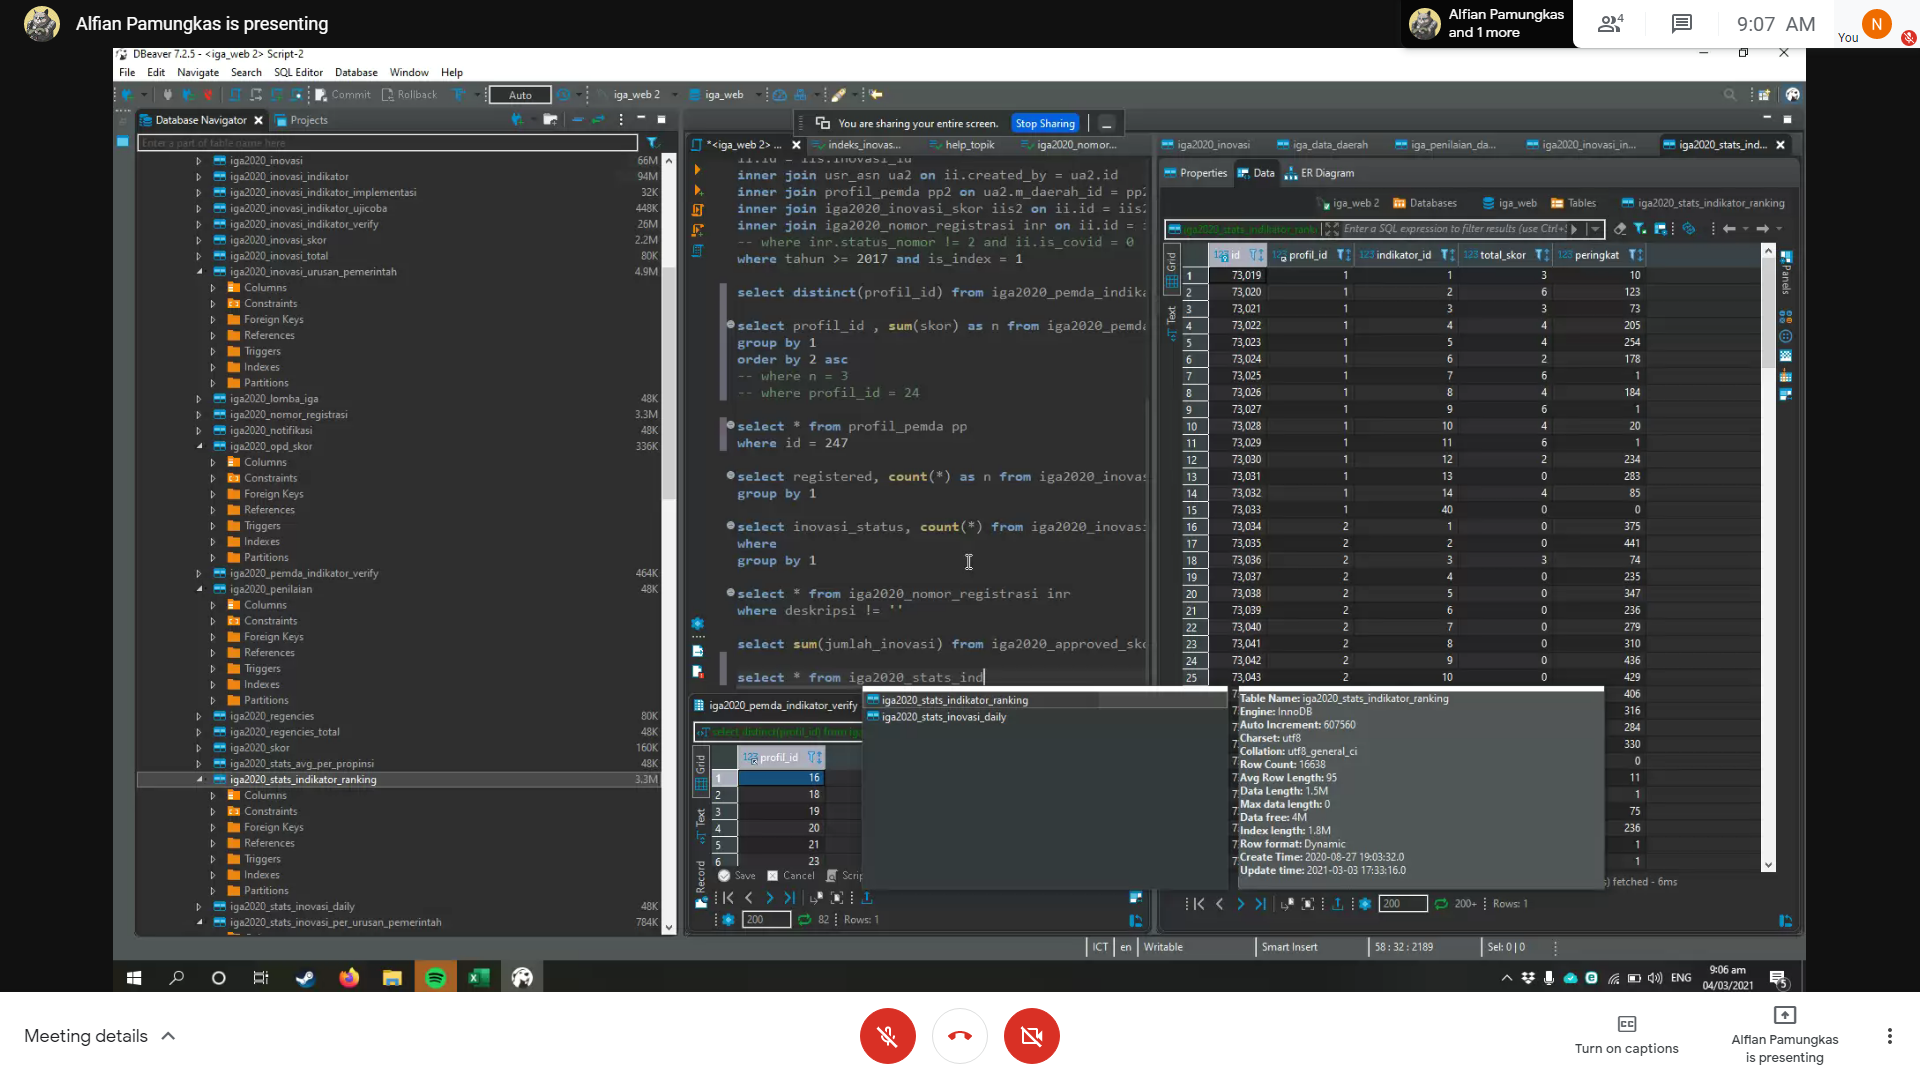Click the SQL filter expression field

click(1453, 229)
